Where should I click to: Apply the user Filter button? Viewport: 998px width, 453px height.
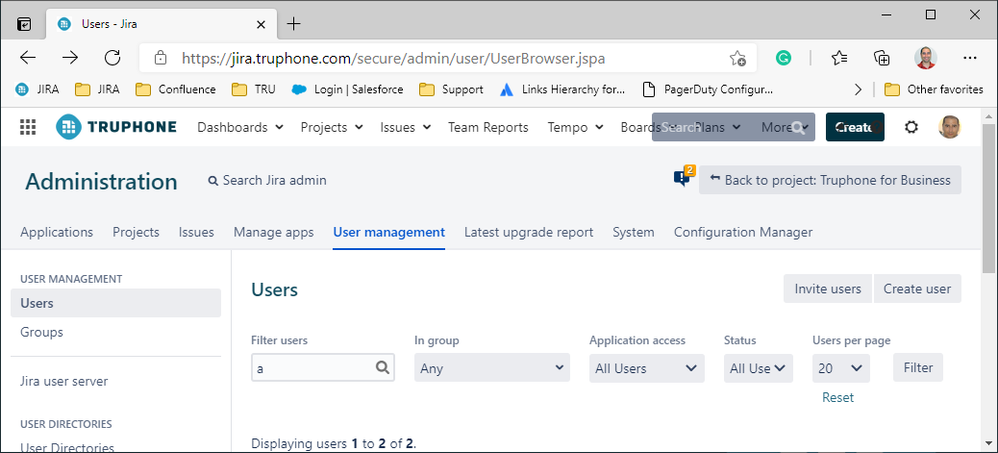(918, 367)
